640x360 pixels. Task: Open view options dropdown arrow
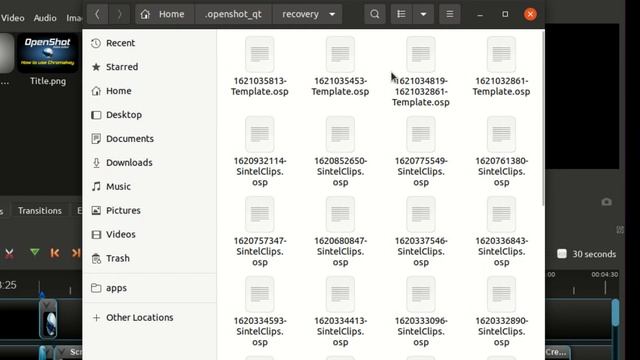click(x=423, y=14)
